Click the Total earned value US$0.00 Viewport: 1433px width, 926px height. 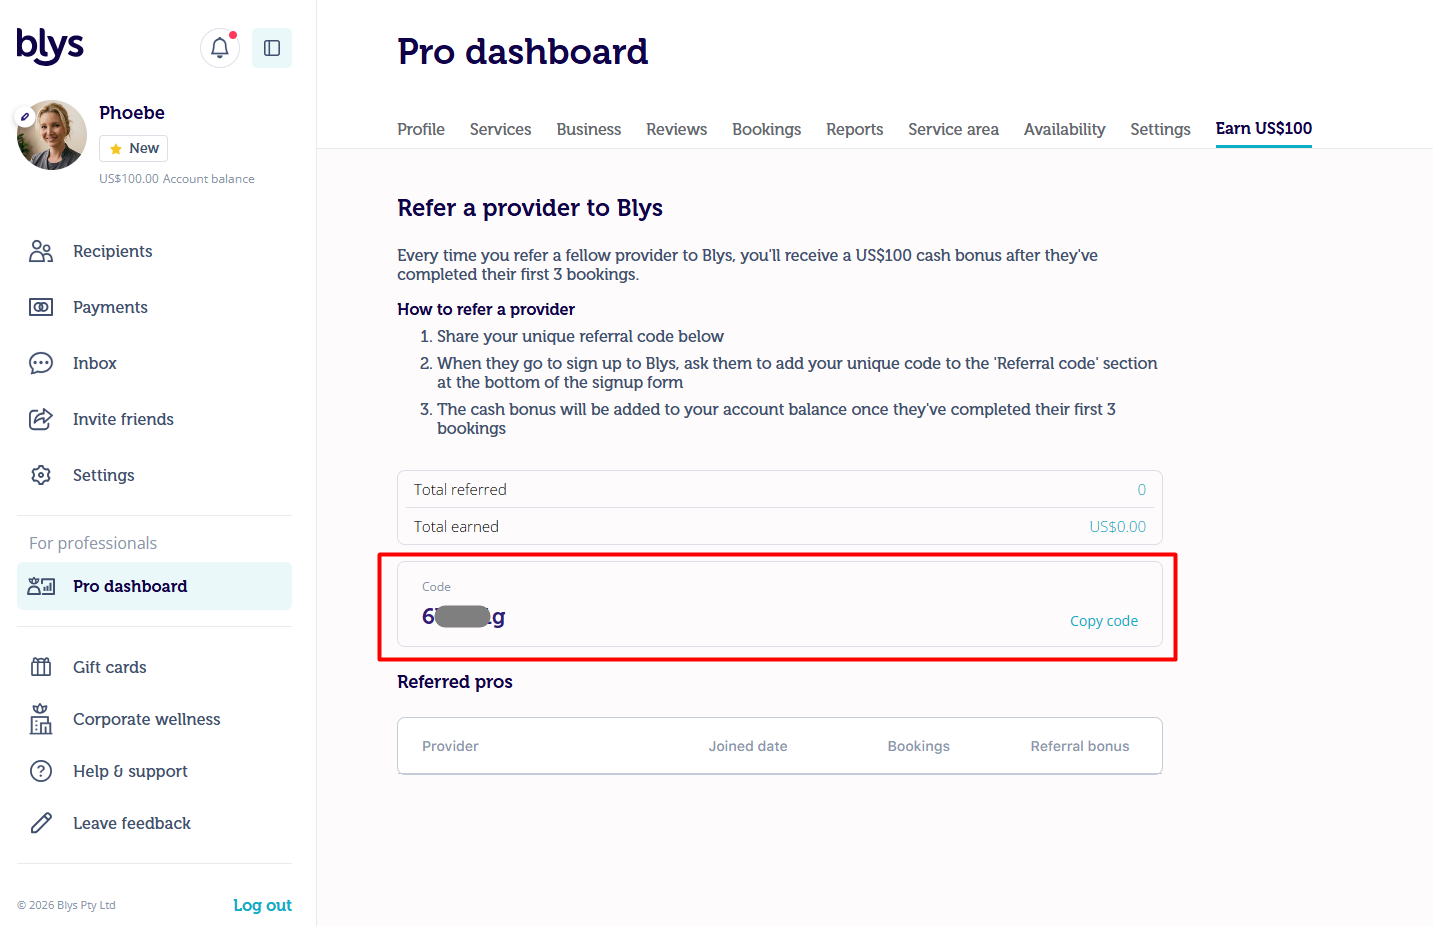click(x=1118, y=527)
